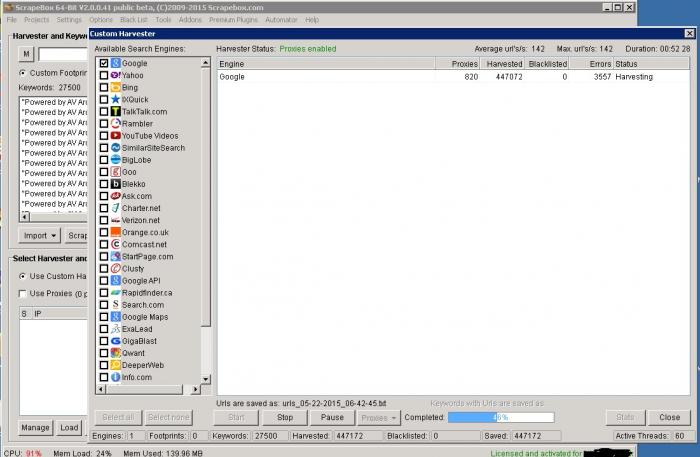Image resolution: width=700 pixels, height=457 pixels.
Task: Click the Search.com icon
Action: [x=116, y=304]
